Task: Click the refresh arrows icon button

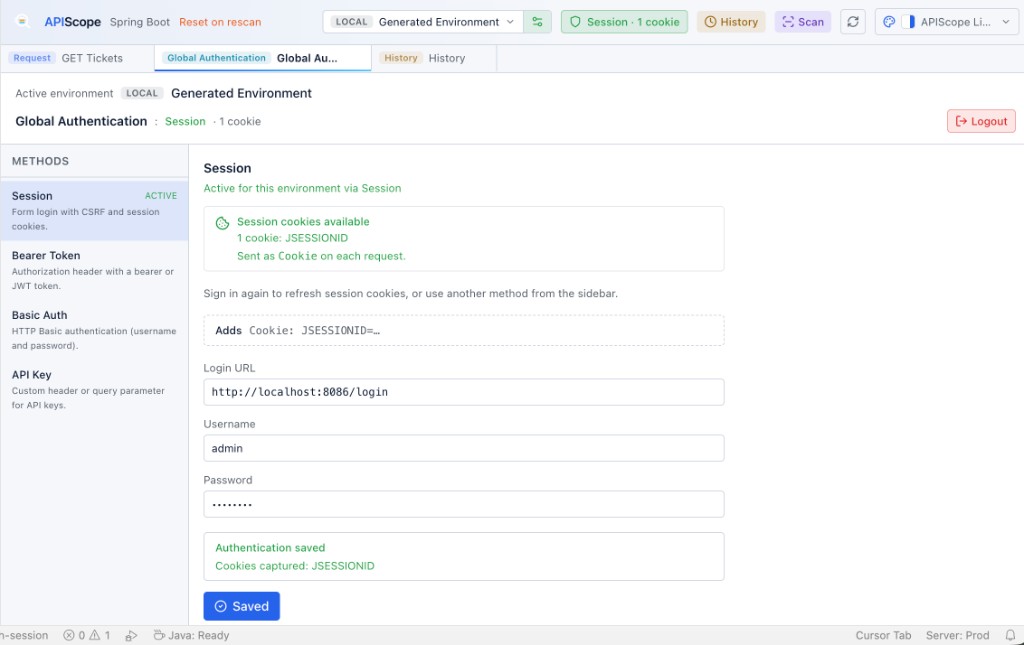Action: click(852, 22)
